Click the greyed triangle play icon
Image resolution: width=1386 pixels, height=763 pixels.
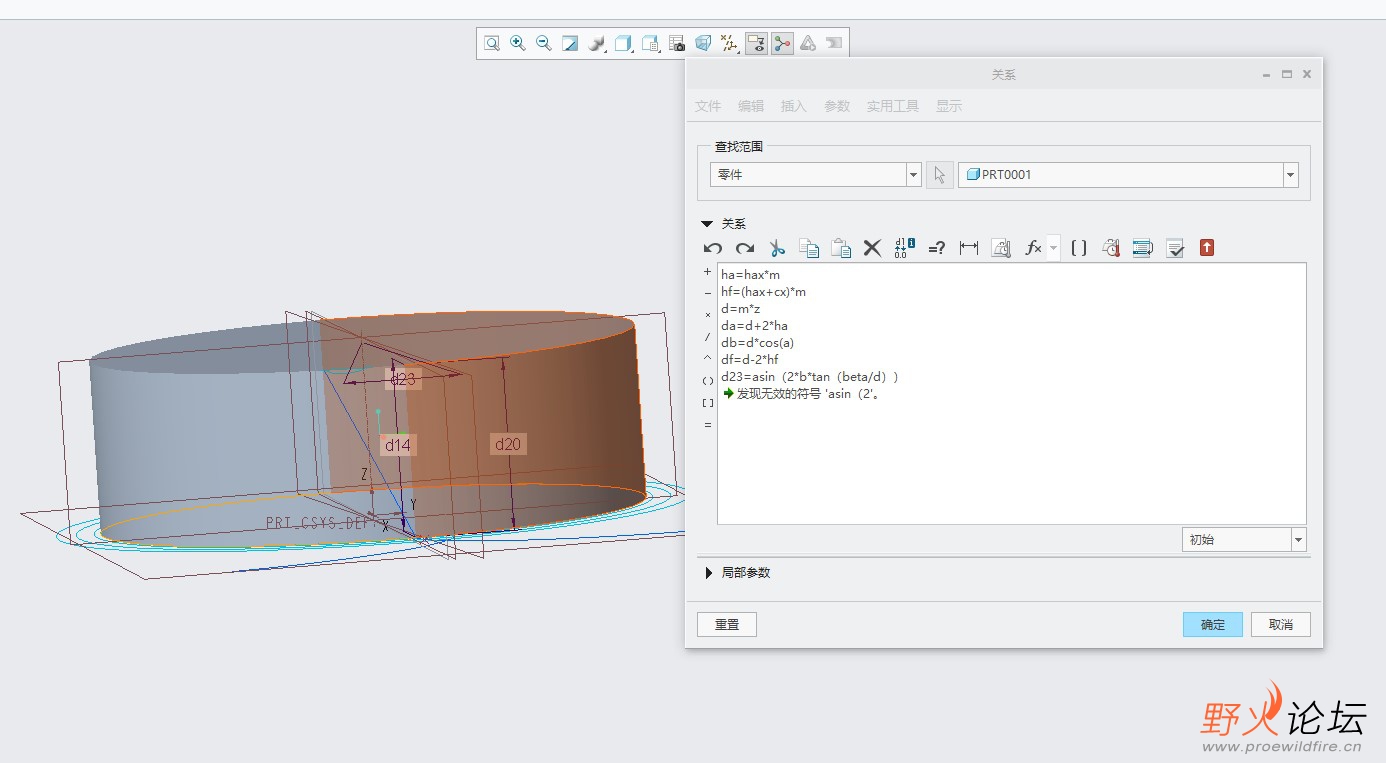808,43
